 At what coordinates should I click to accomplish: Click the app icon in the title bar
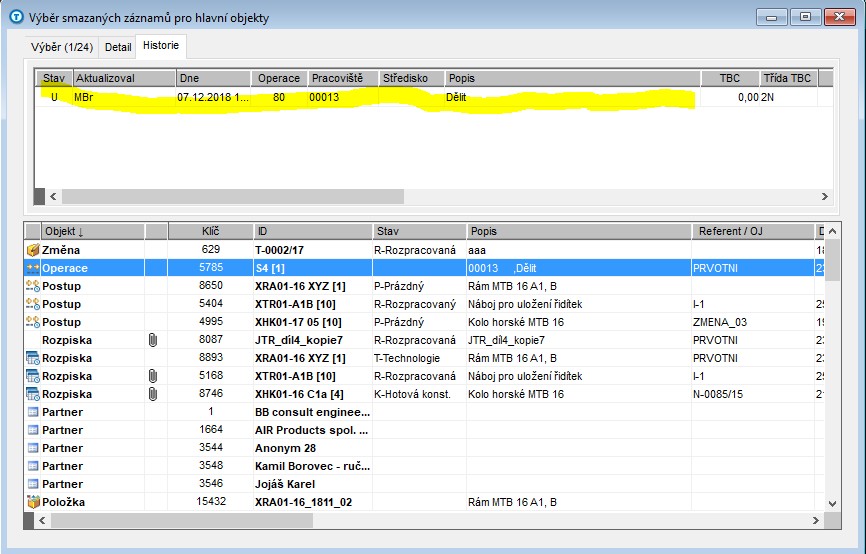pyautogui.click(x=16, y=17)
